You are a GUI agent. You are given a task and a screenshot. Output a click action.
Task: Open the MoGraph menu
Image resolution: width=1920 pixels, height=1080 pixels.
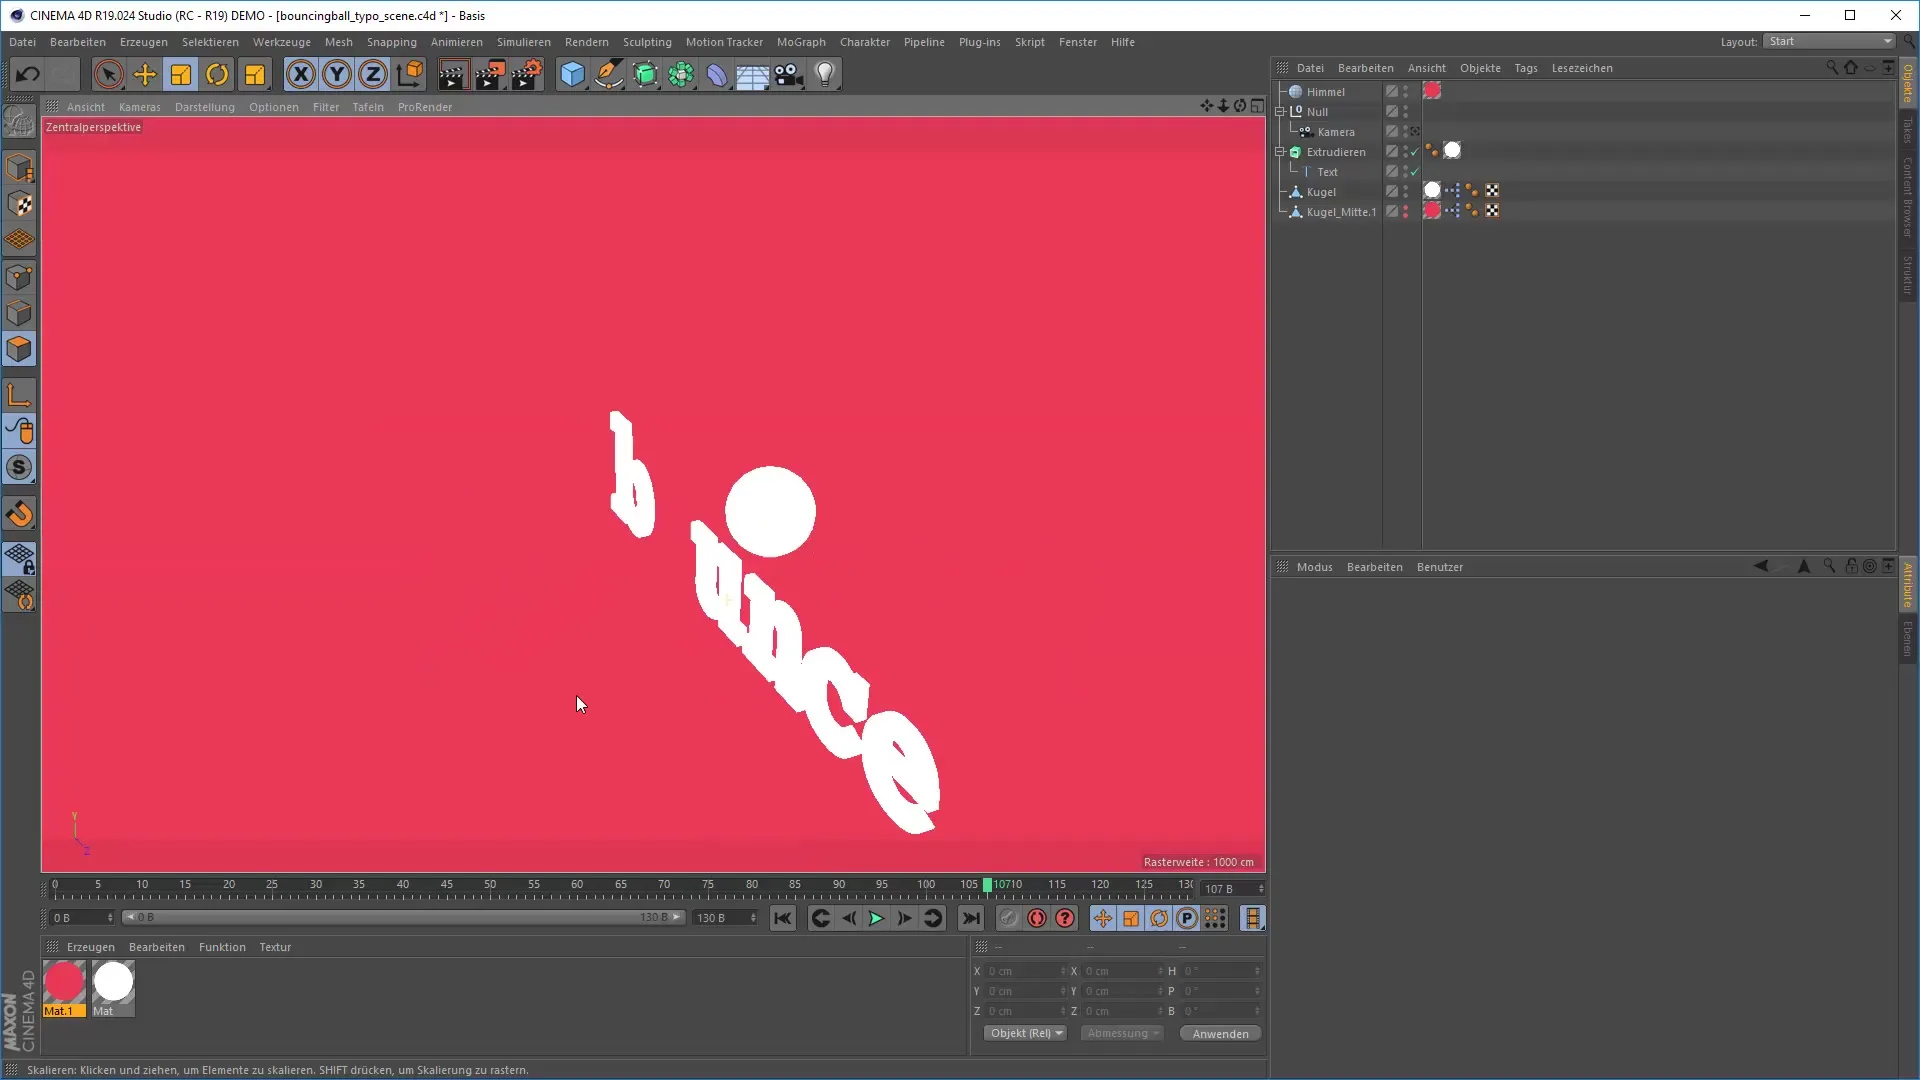tap(801, 42)
